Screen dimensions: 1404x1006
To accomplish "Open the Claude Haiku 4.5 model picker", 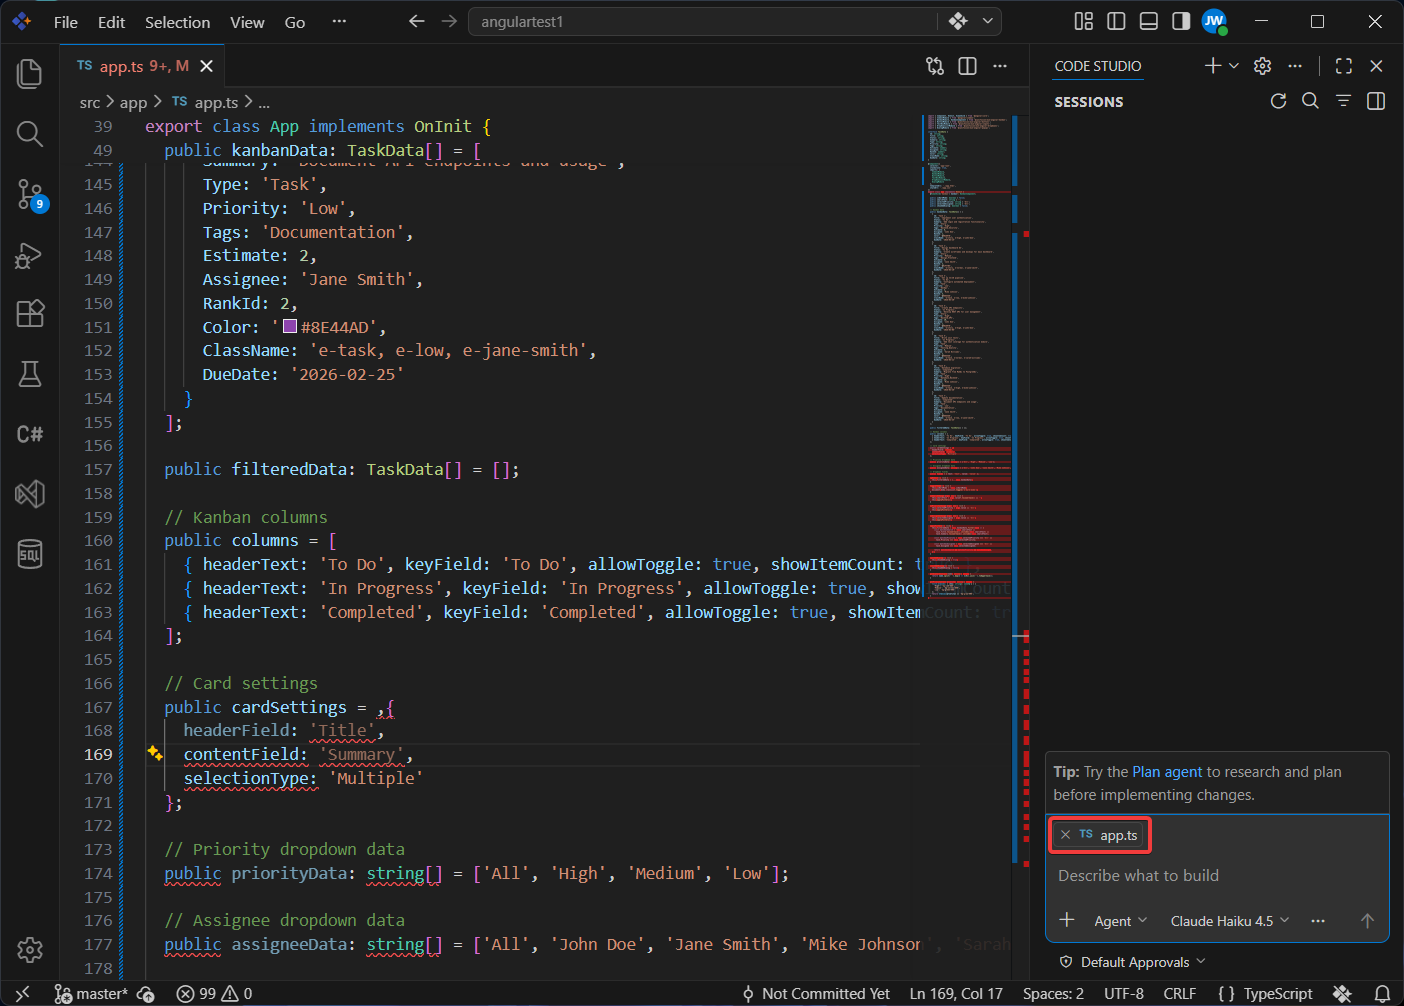I will pos(1230,921).
